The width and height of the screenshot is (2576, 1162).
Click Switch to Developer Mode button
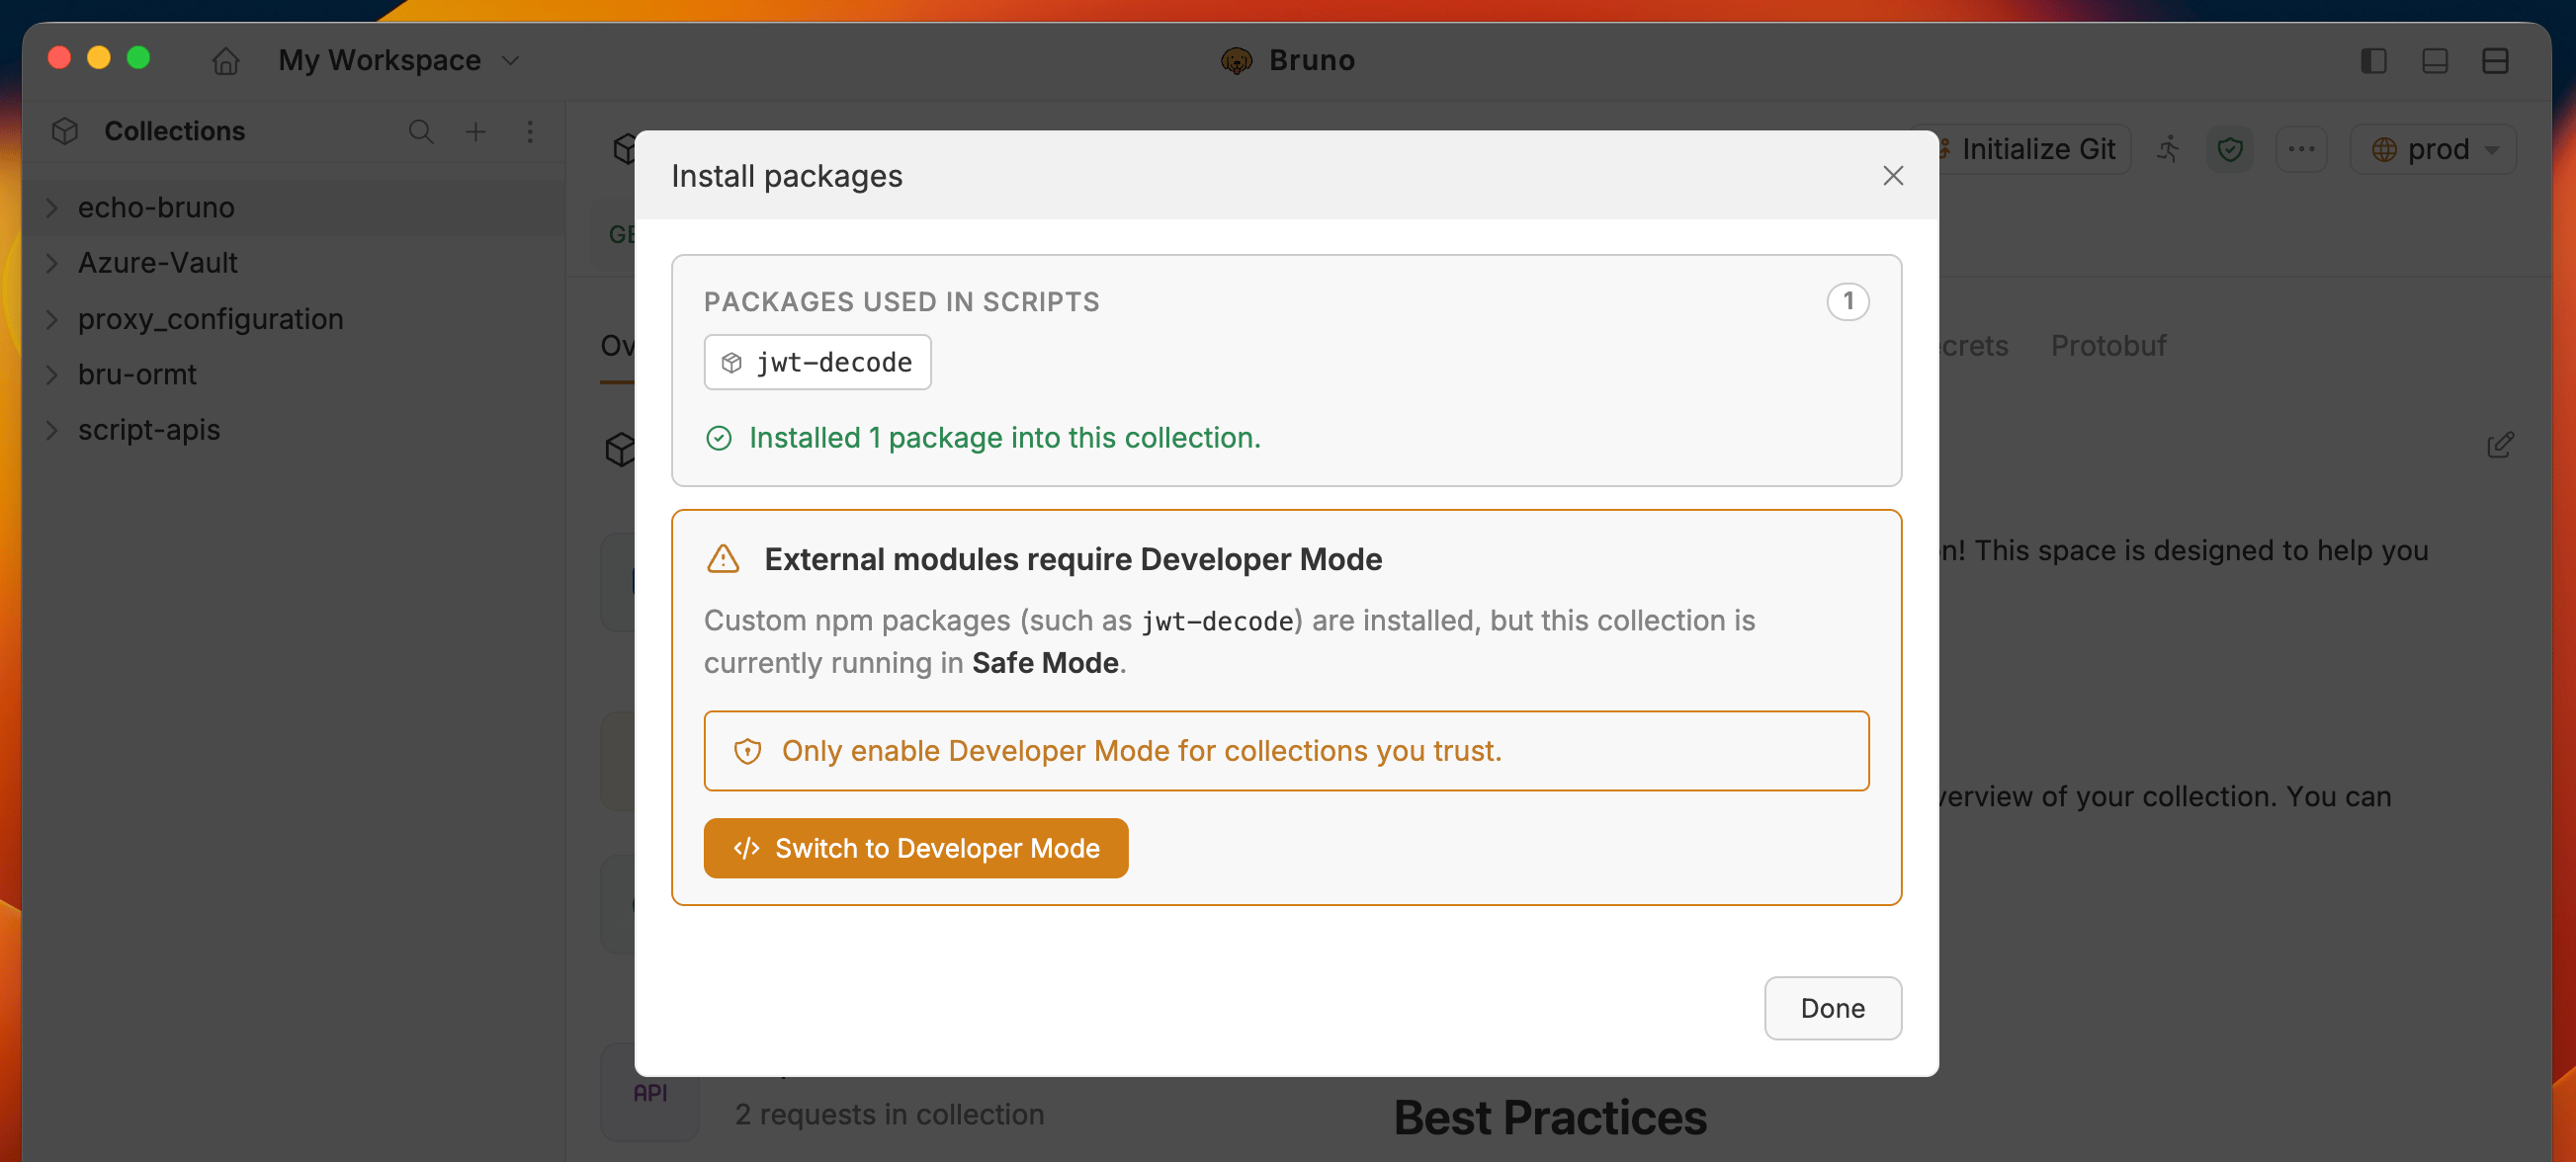[x=915, y=848]
